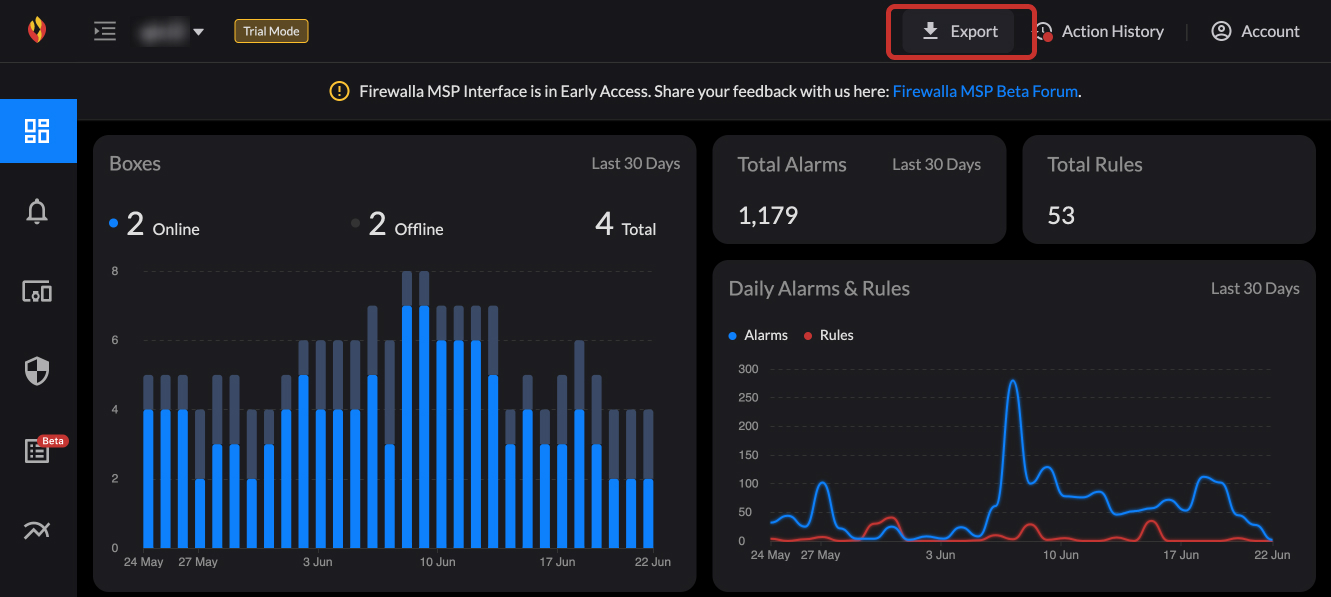Collapse the sidebar with the menu icon
Screen dimensions: 1331x597
pyautogui.click(x=105, y=31)
